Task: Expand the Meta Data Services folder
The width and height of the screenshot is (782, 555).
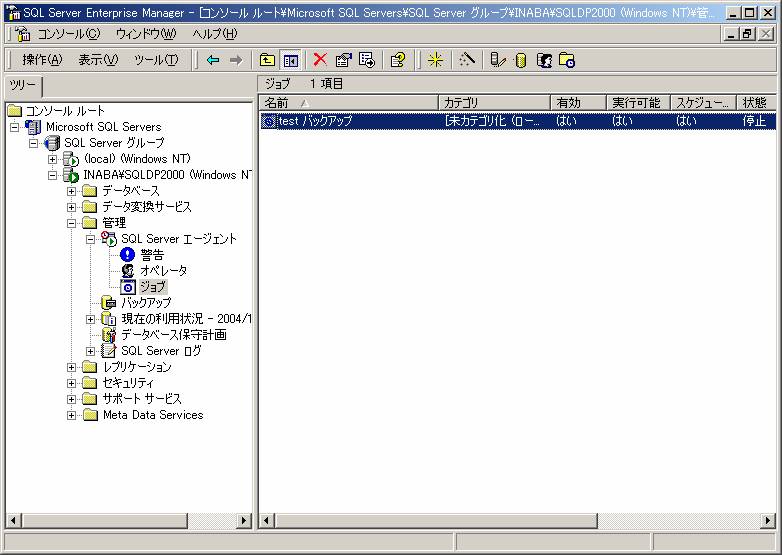Action: coord(71,415)
